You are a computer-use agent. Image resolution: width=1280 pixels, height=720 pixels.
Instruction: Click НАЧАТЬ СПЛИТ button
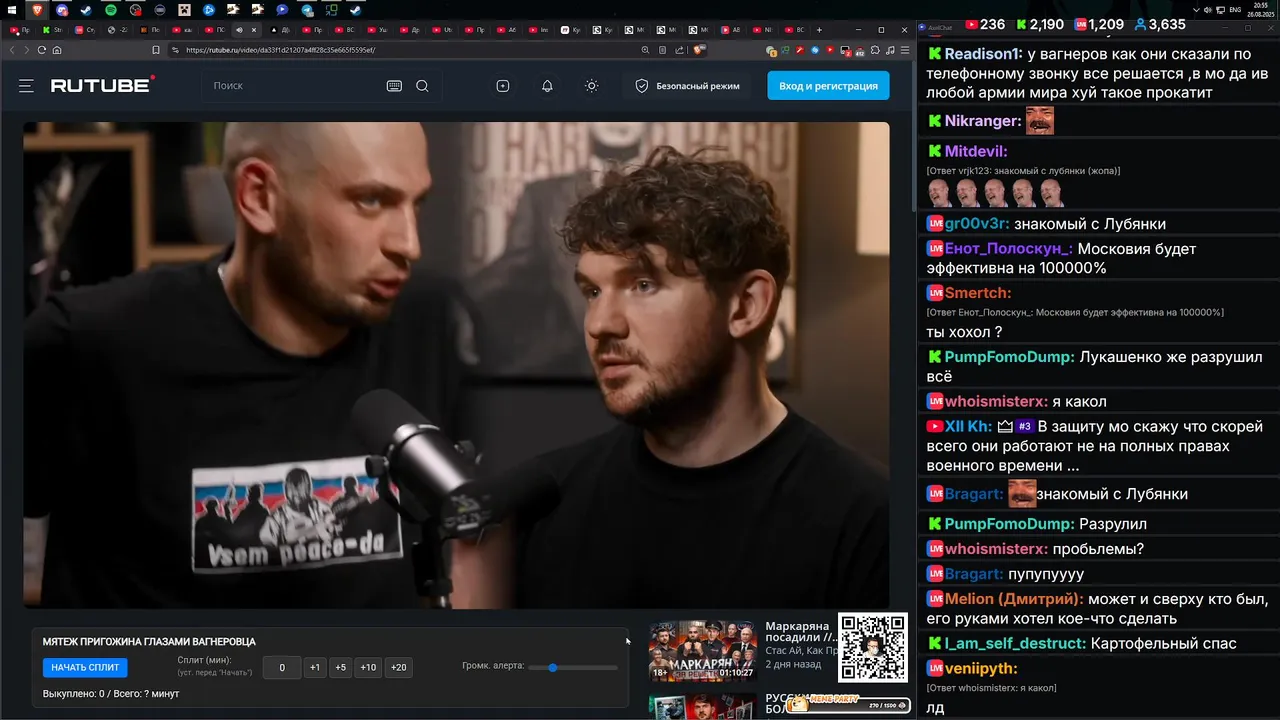(x=85, y=667)
